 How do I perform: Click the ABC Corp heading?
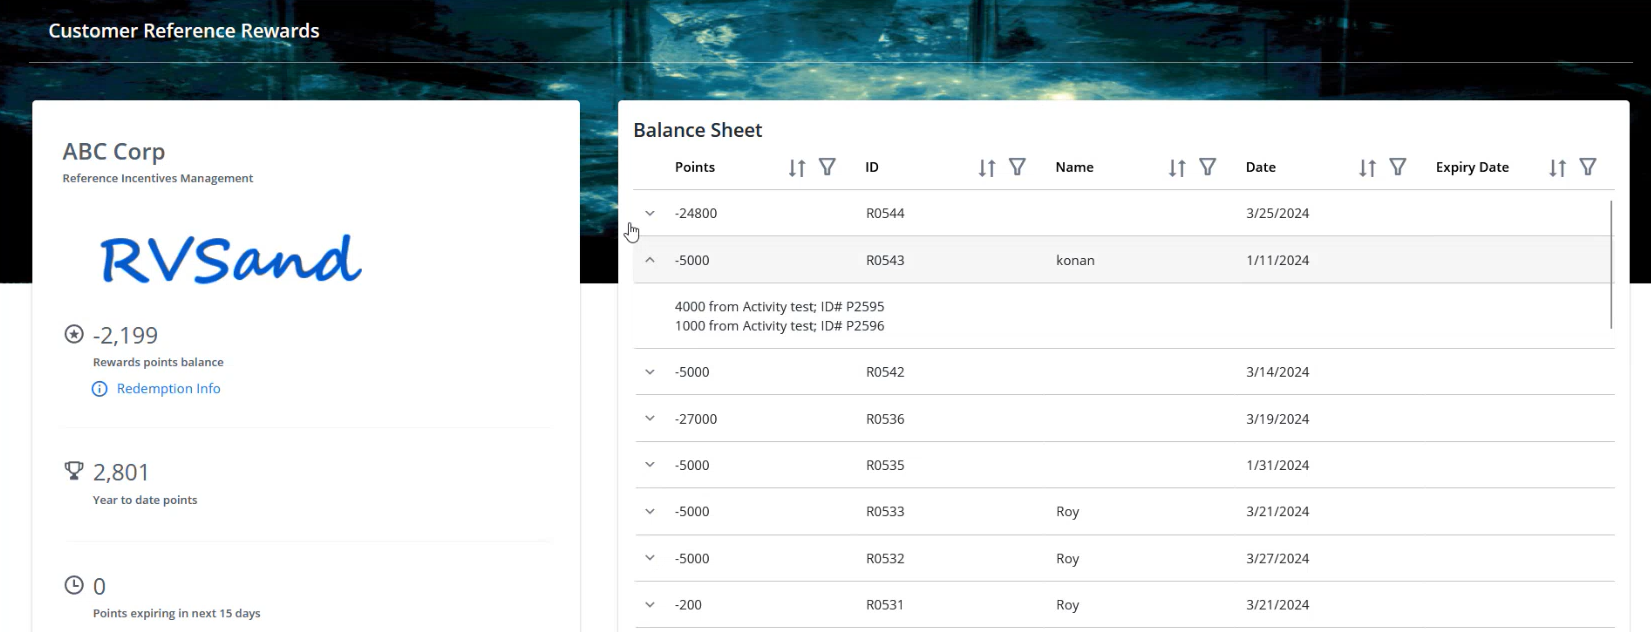tap(114, 152)
